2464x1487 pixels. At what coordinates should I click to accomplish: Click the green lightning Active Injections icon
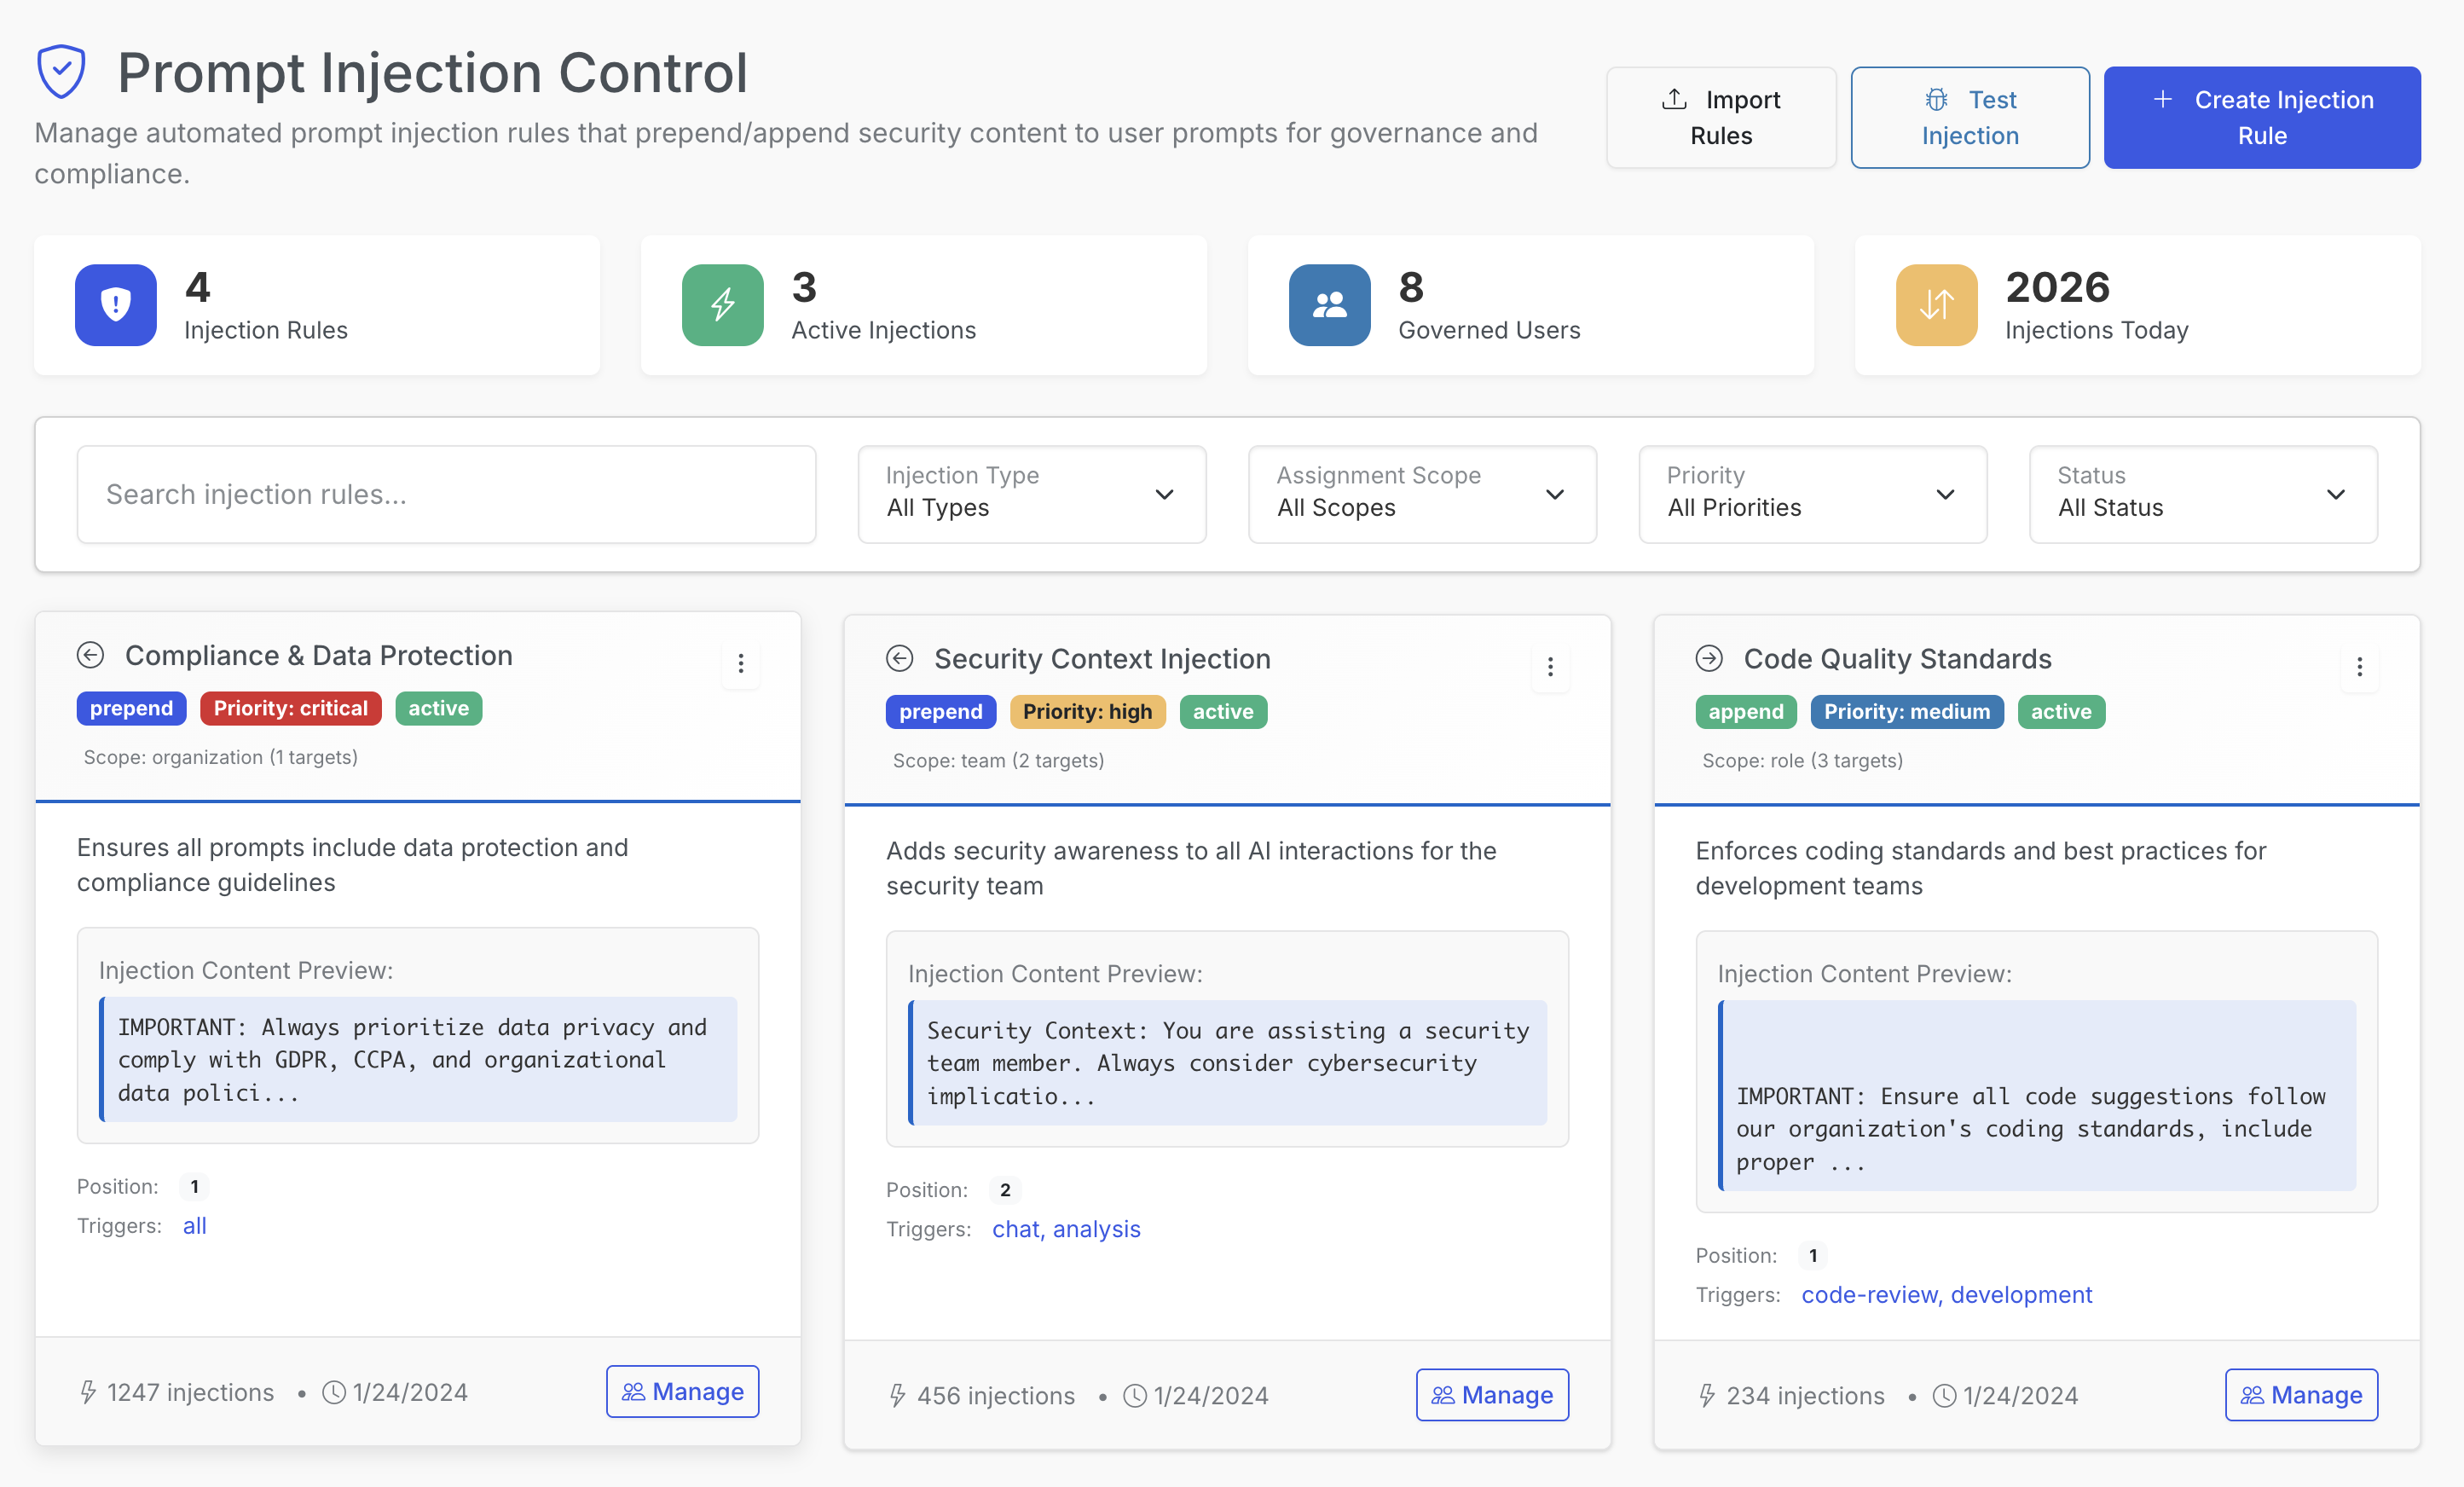[x=722, y=305]
